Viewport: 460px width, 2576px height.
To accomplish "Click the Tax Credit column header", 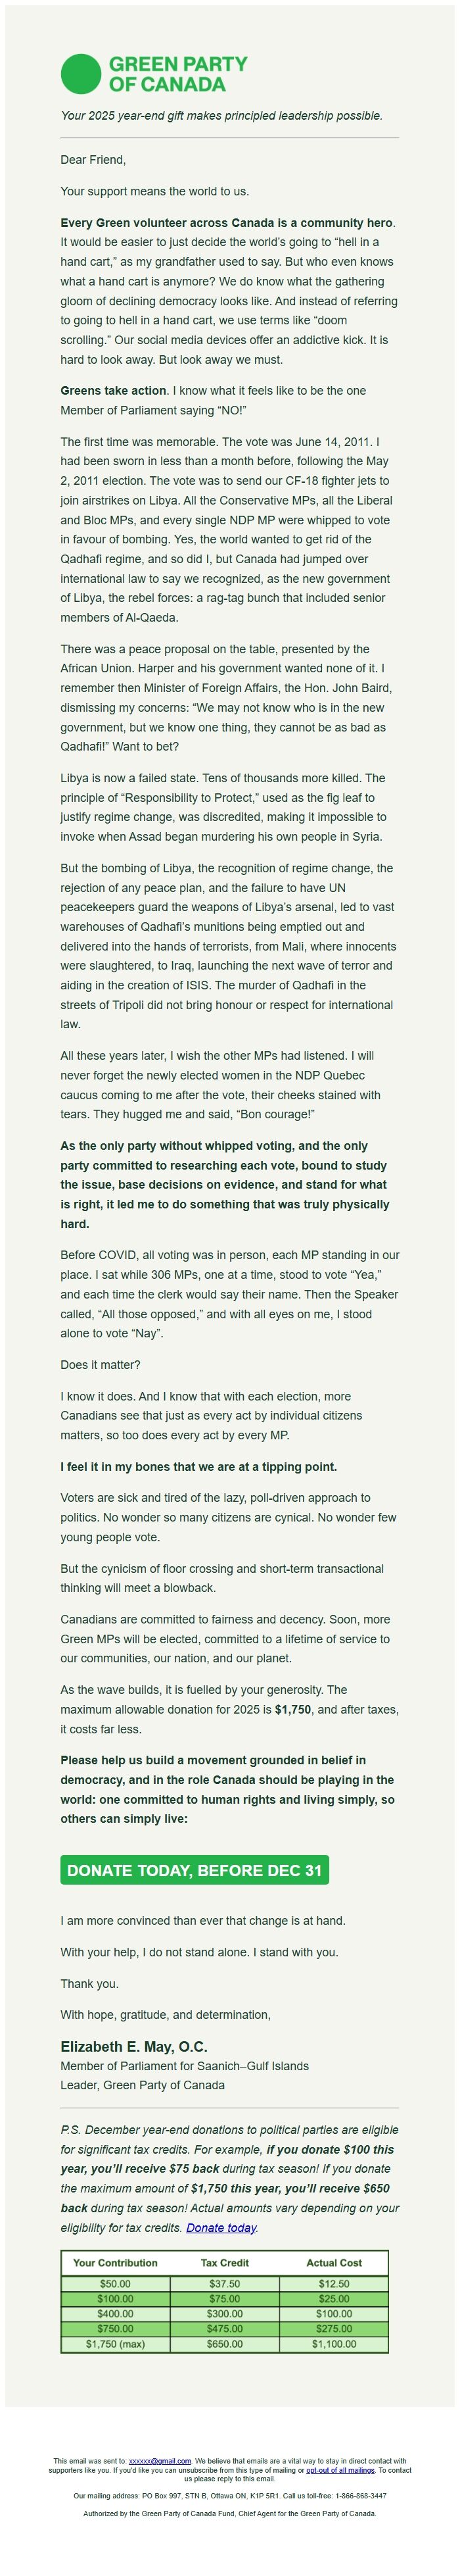I will tap(224, 2262).
